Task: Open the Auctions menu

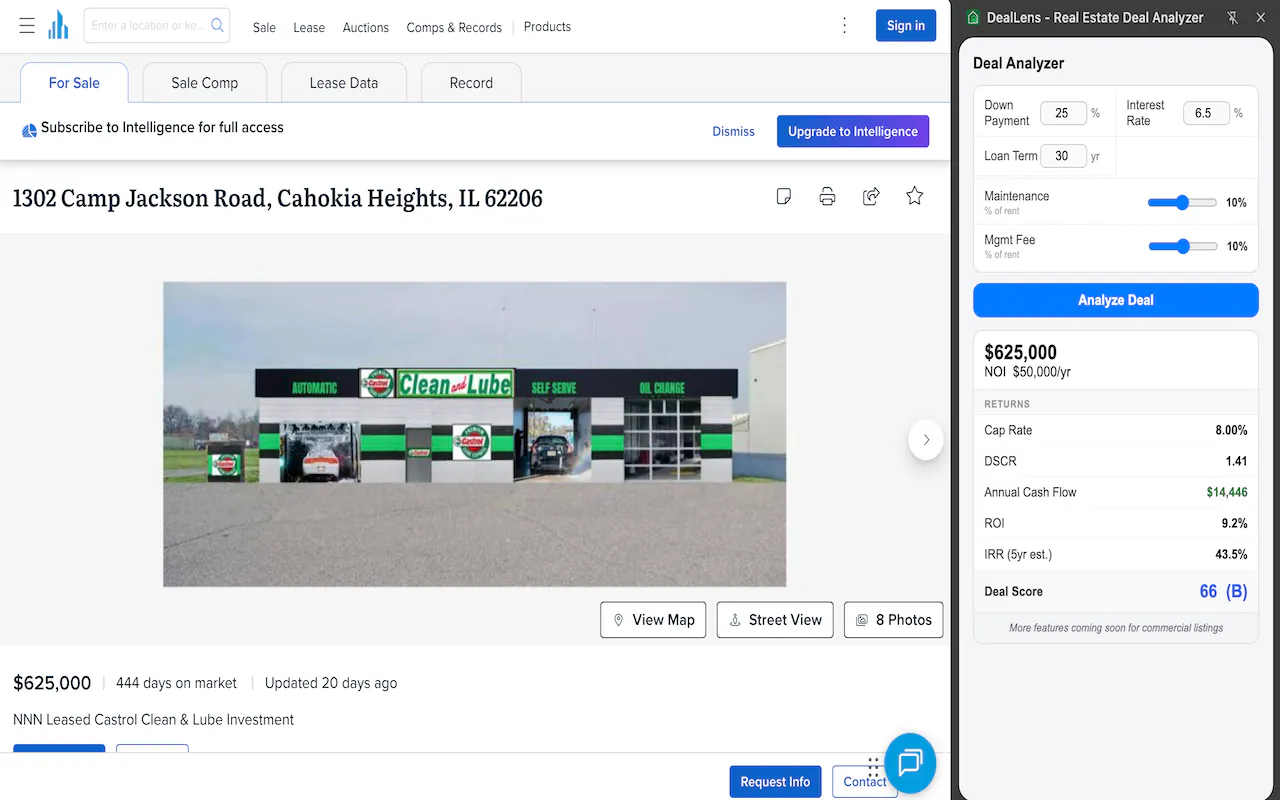Action: click(x=366, y=27)
